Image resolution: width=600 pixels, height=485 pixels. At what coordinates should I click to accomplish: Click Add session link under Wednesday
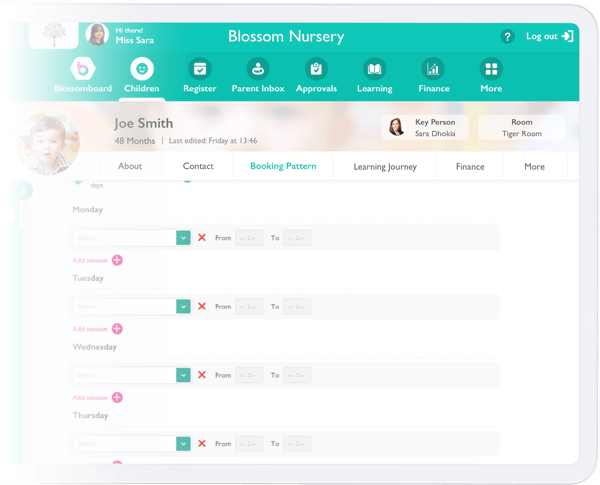click(90, 397)
